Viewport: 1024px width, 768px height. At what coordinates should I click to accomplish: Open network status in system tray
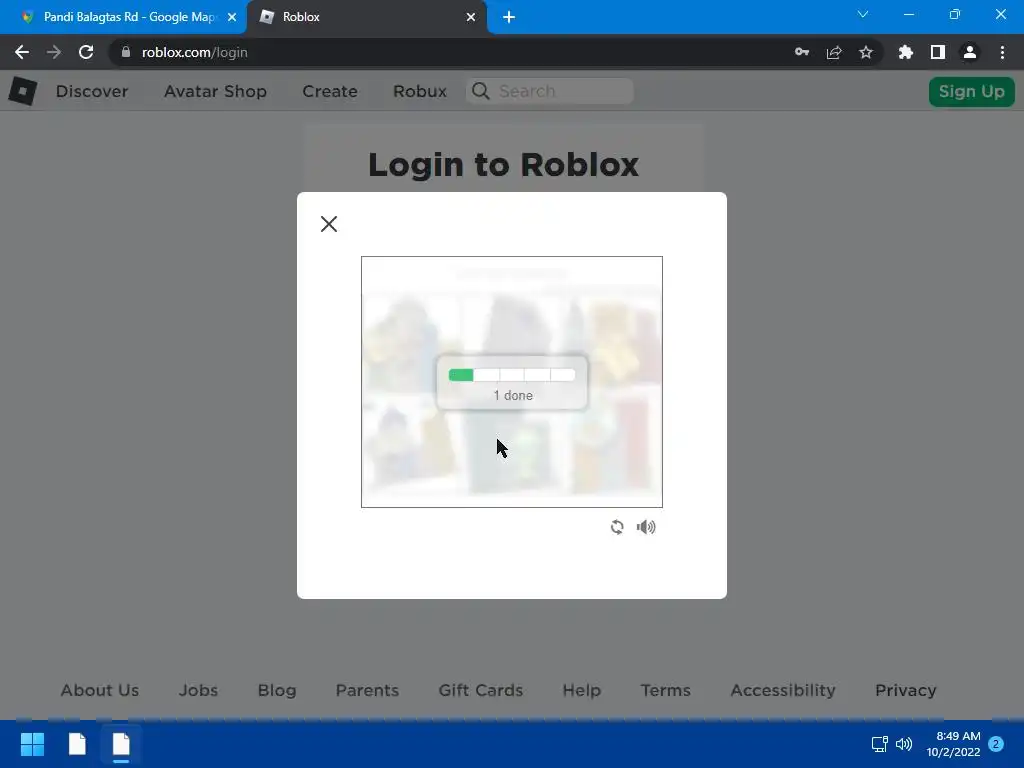pos(879,744)
